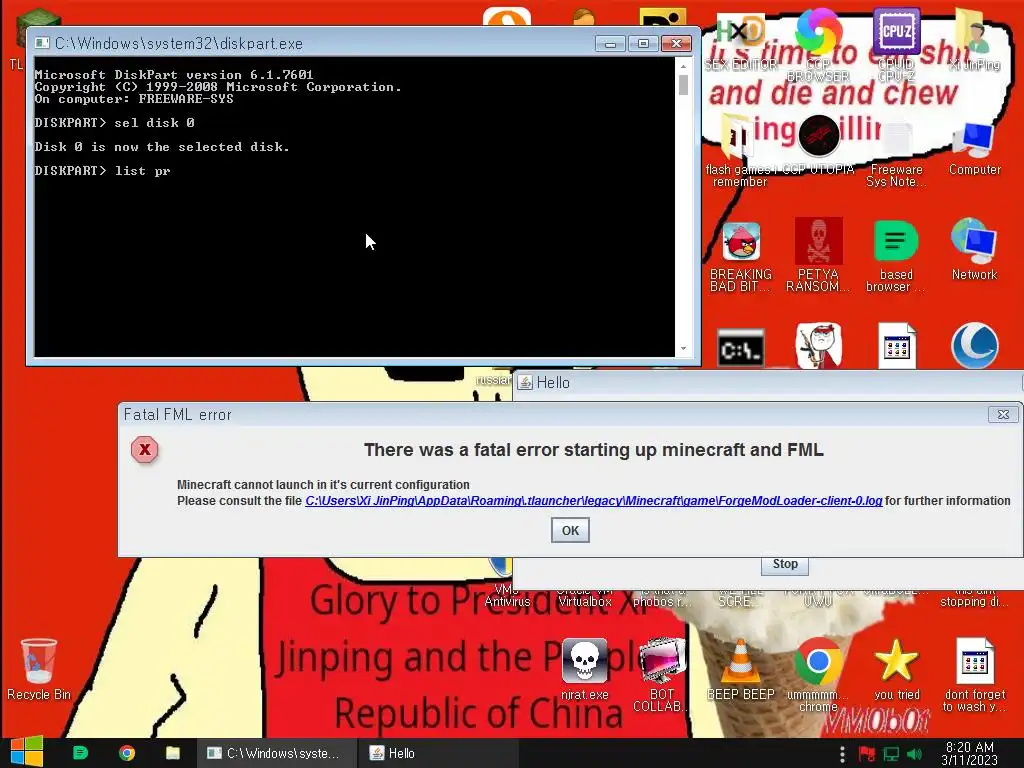
Task: Minimize the diskpart window
Action: coord(611,44)
